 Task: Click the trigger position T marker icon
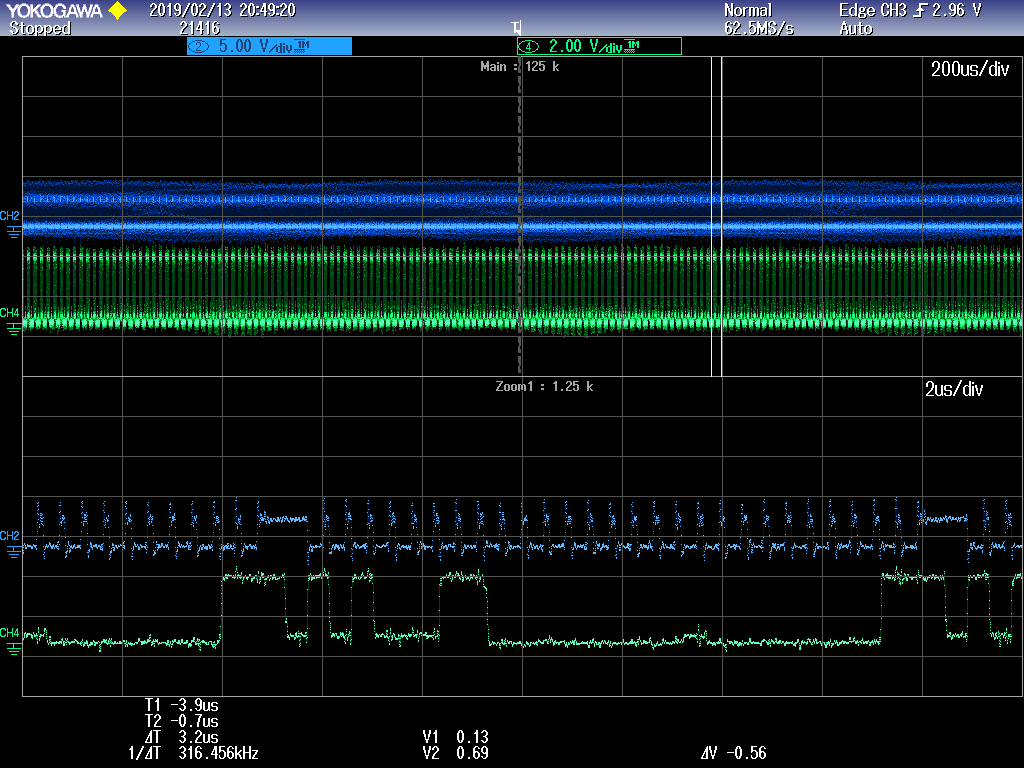pos(517,27)
